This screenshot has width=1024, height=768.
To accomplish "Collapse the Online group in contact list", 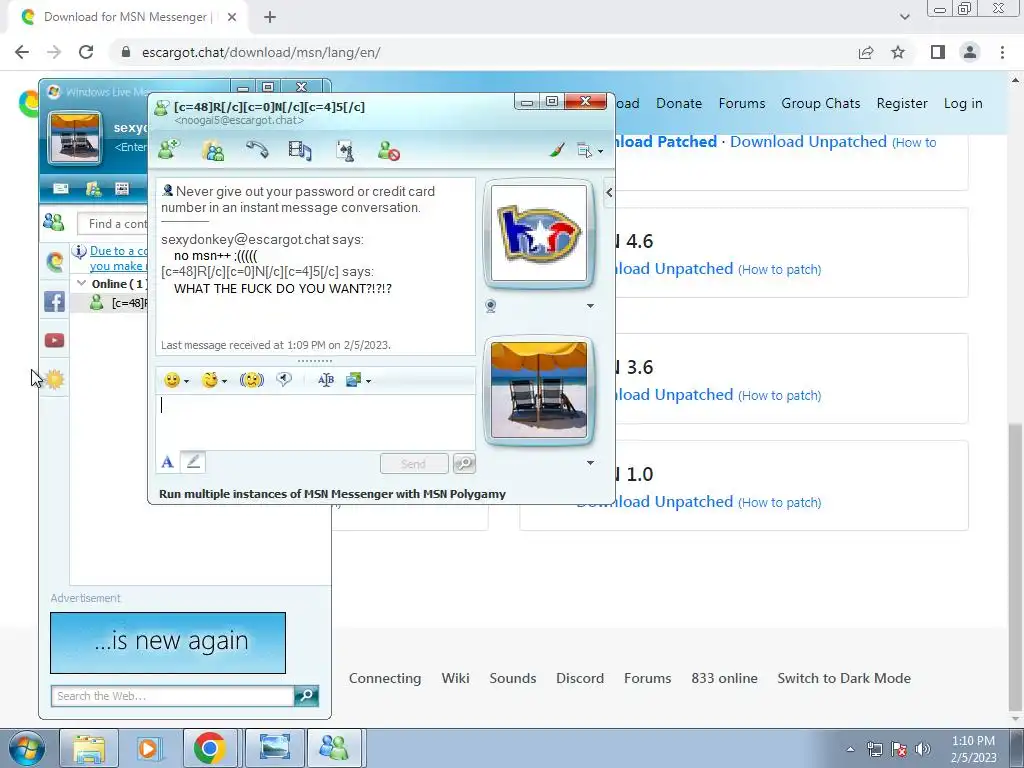I will tap(82, 283).
